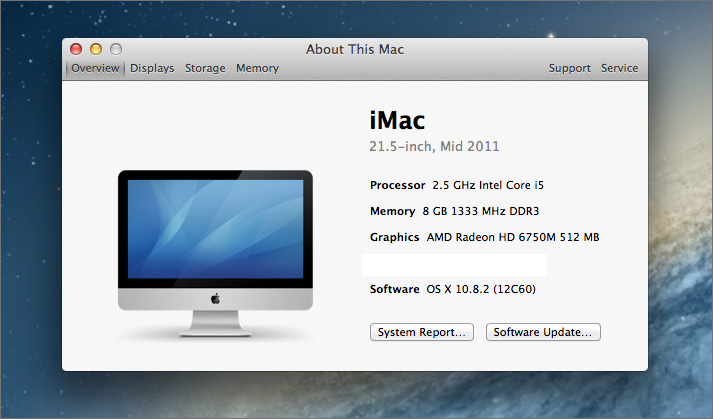Click the '8 GB 1333 MHz DDR3' value
This screenshot has width=713, height=419.
pyautogui.click(x=481, y=211)
